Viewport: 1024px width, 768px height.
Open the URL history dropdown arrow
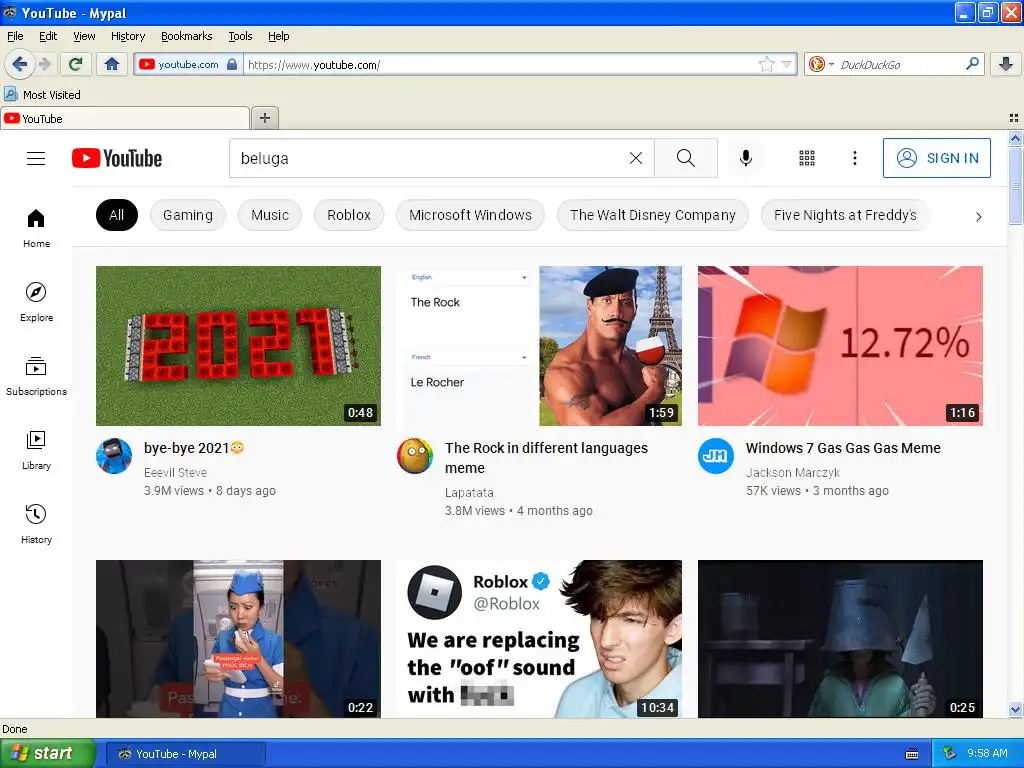click(786, 64)
